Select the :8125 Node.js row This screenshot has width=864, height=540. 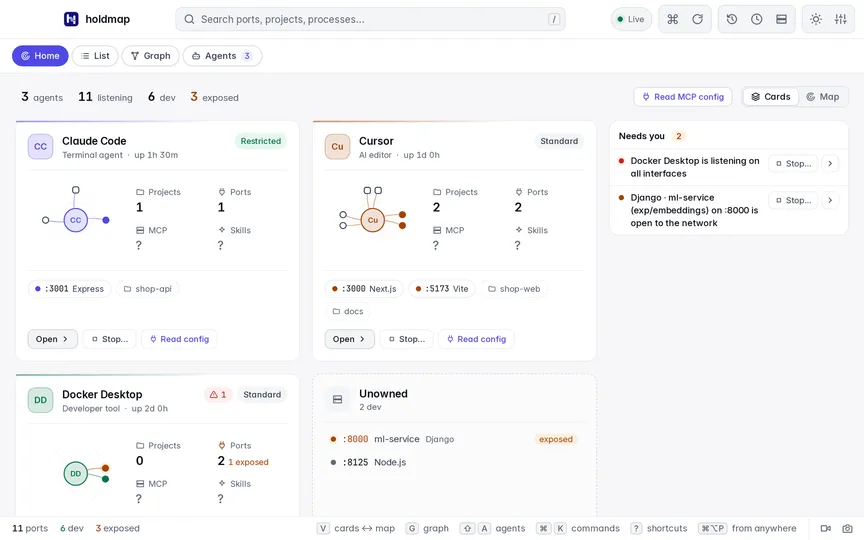(x=454, y=462)
